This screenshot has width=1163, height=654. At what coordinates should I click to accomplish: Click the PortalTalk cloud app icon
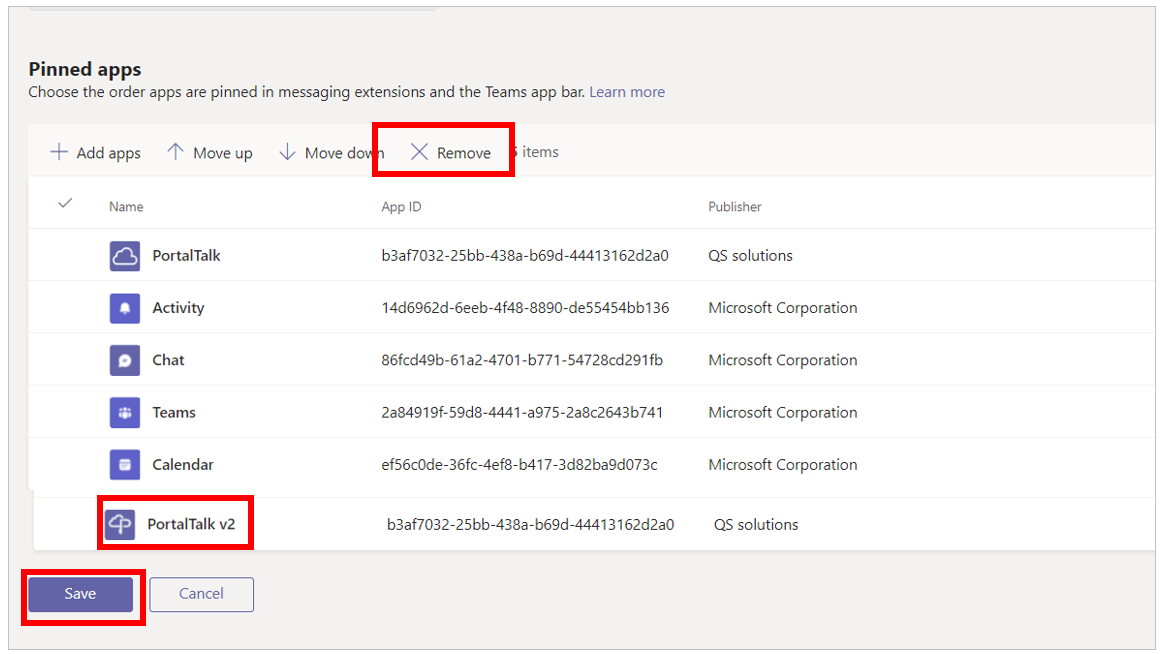pyautogui.click(x=125, y=256)
